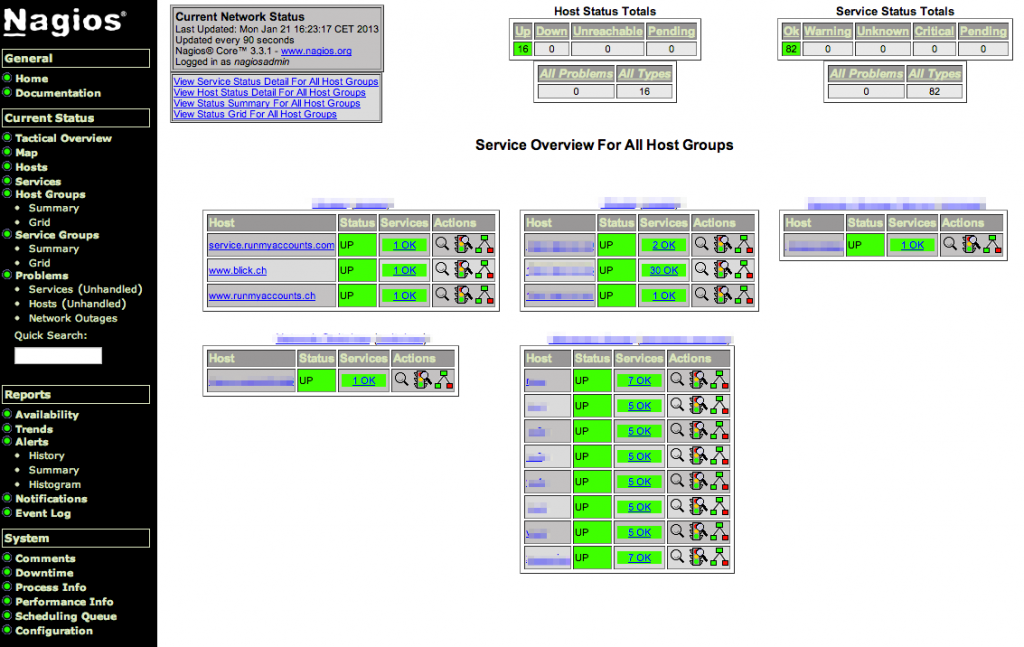Locate service.runmyaccounts.com on map via tree icon
Image resolution: width=1024 pixels, height=647 pixels.
click(x=485, y=244)
